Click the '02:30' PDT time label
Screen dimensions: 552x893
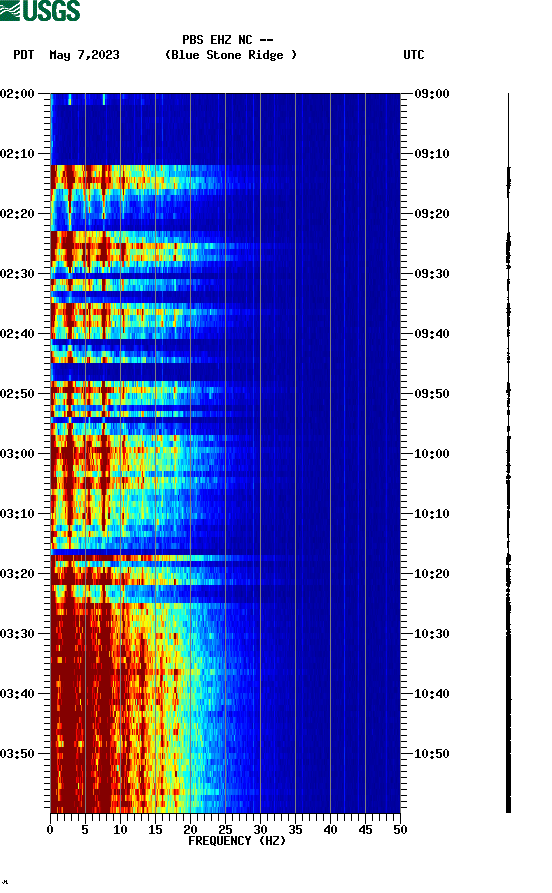tap(17, 274)
